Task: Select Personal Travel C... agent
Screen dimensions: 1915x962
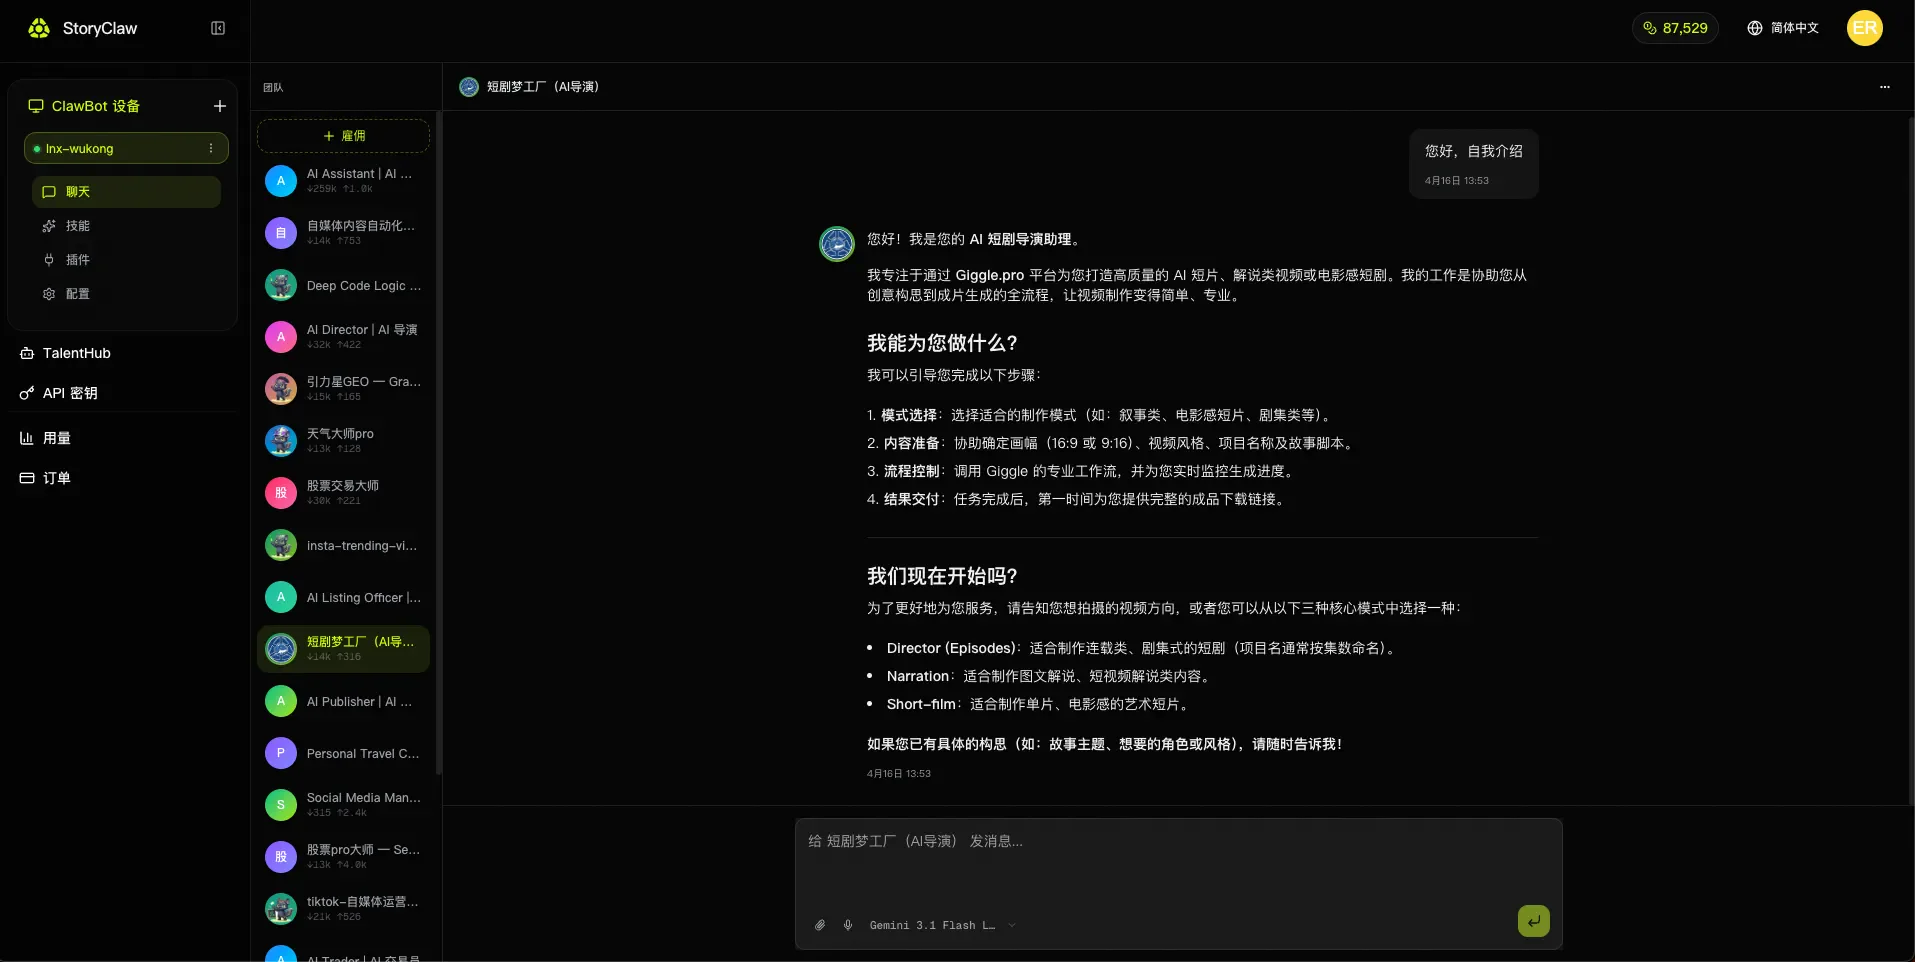Action: point(344,753)
